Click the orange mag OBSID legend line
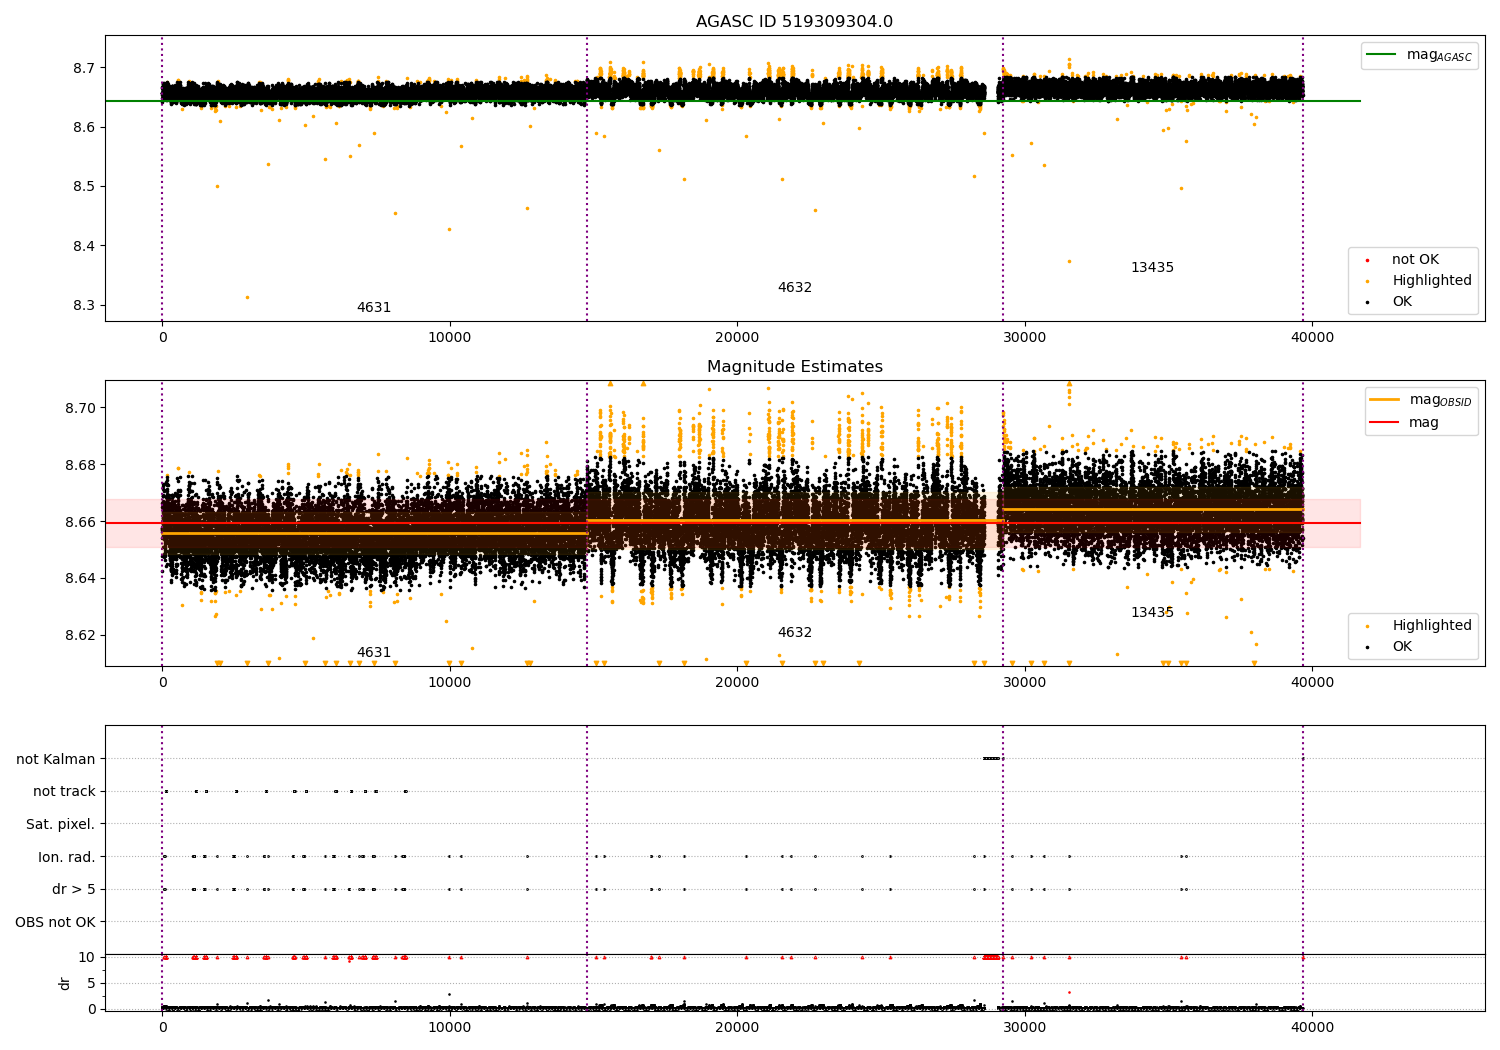Screen dimensions: 1500x1050 pyautogui.click(x=1385, y=400)
